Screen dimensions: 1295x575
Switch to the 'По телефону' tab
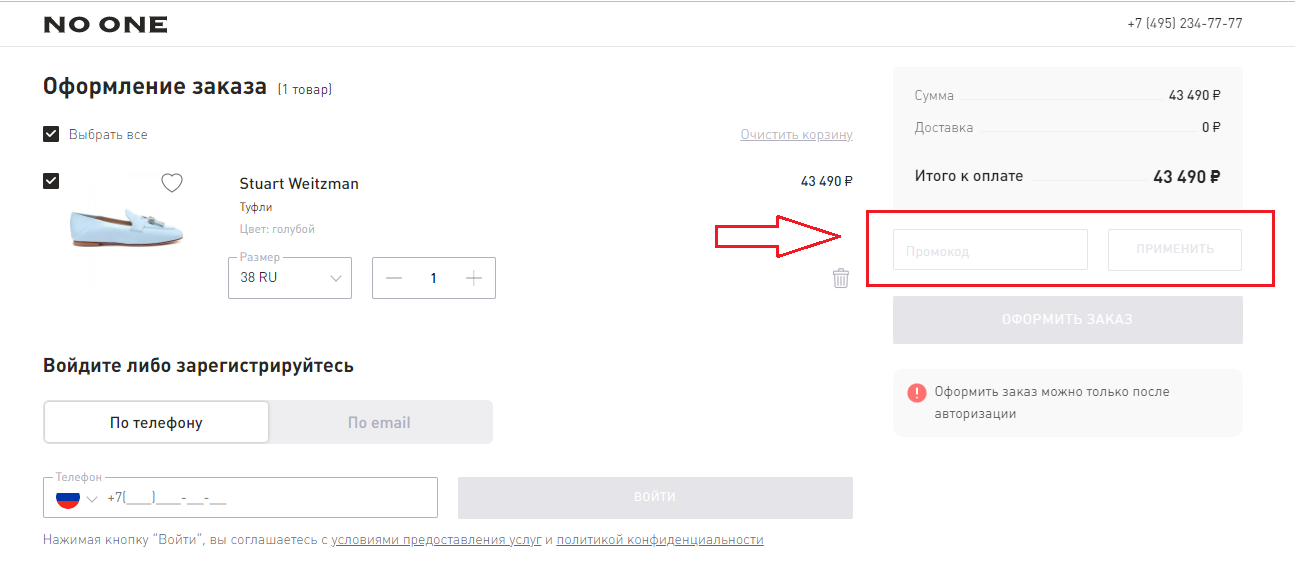(156, 422)
